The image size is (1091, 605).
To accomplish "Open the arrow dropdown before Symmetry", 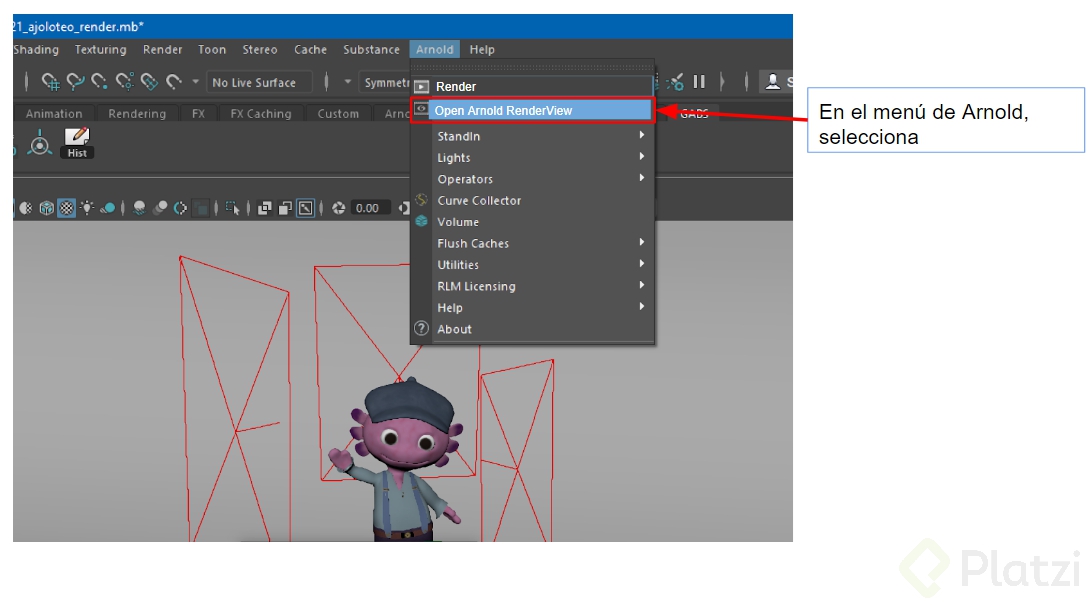I will 347,81.
